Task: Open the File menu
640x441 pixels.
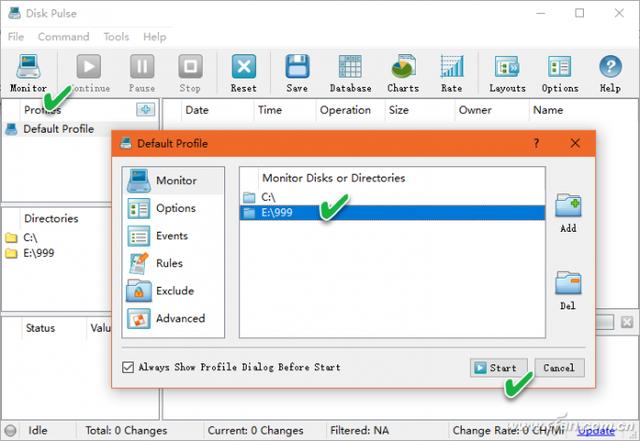Action: pos(16,37)
